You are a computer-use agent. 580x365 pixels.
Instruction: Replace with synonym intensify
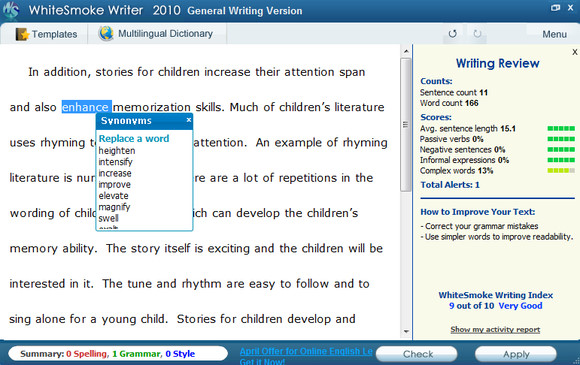pyautogui.click(x=115, y=162)
